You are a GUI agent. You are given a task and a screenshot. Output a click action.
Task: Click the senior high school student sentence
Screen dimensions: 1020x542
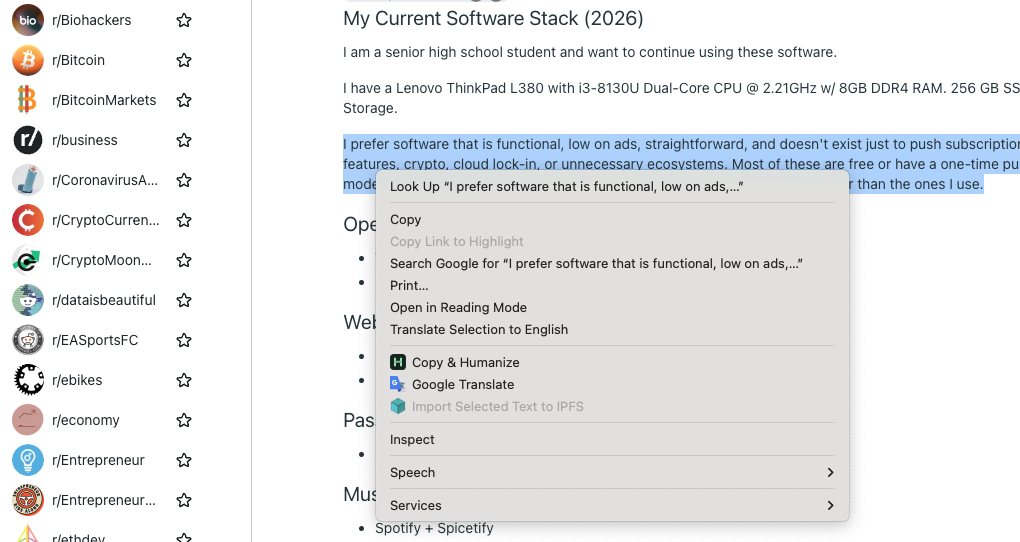[x=590, y=52]
